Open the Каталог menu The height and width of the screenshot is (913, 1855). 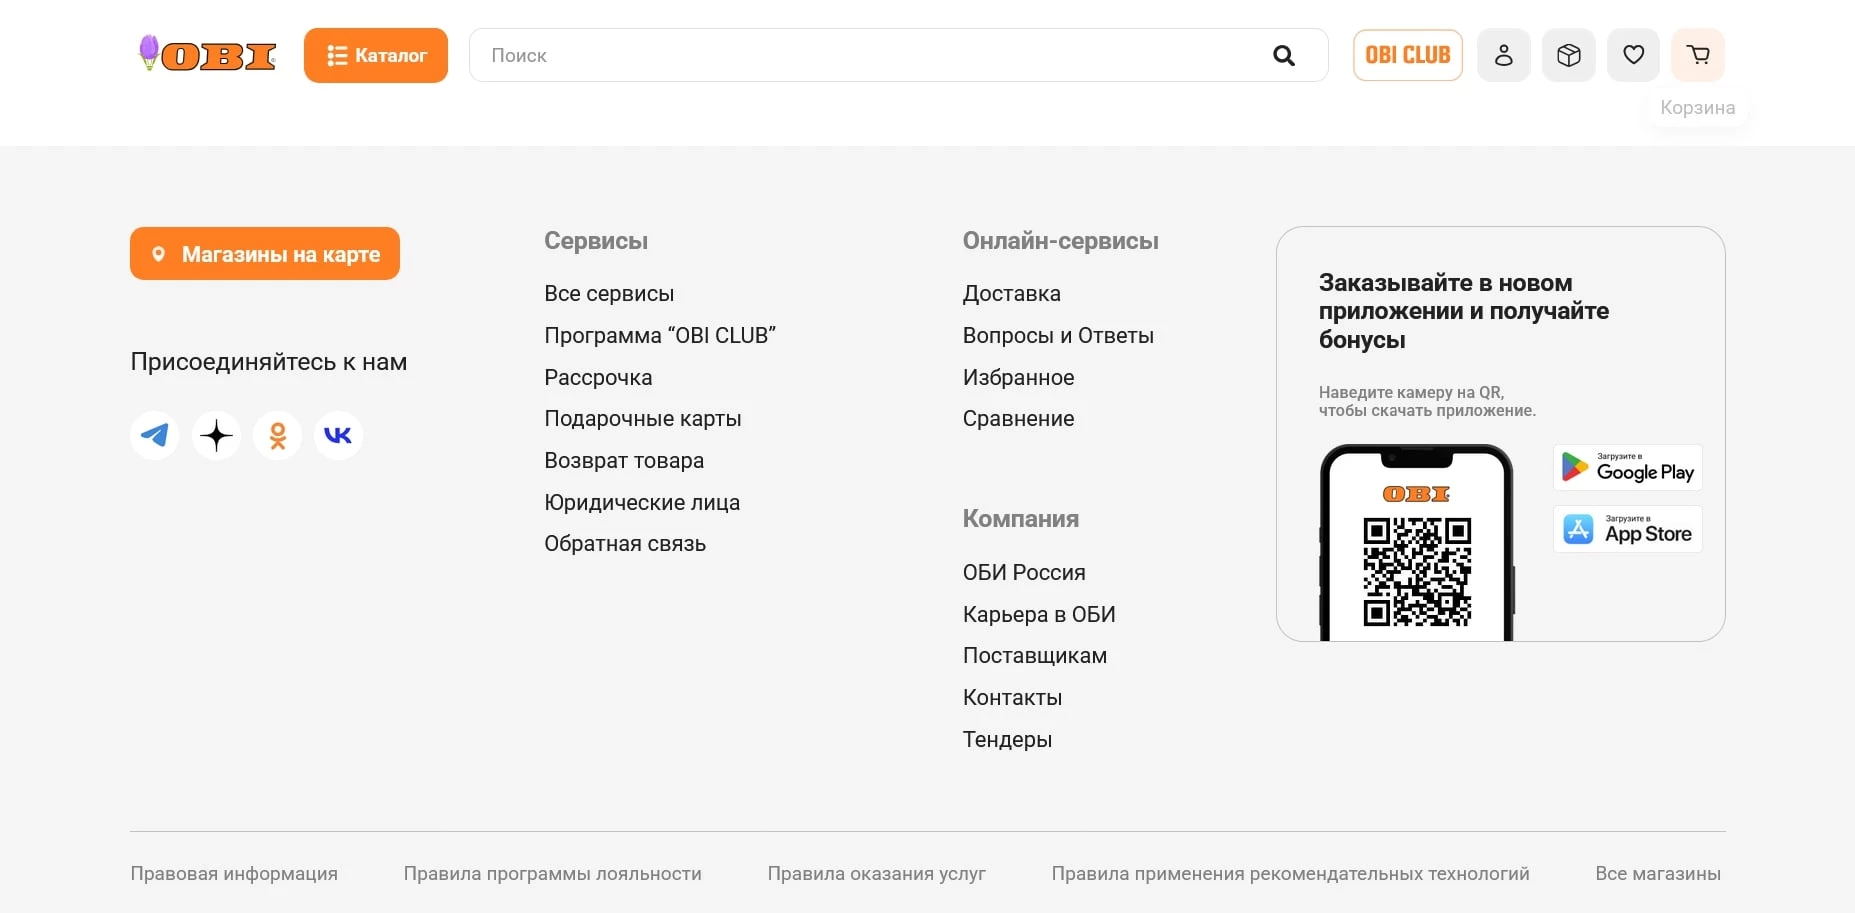pyautogui.click(x=376, y=55)
